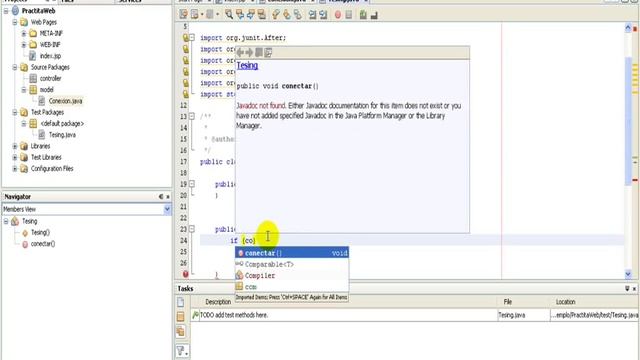Click the Find Selection magnifier toolbar icon
Image resolution: width=640 pixels, height=360 pixels.
(x=229, y=15)
